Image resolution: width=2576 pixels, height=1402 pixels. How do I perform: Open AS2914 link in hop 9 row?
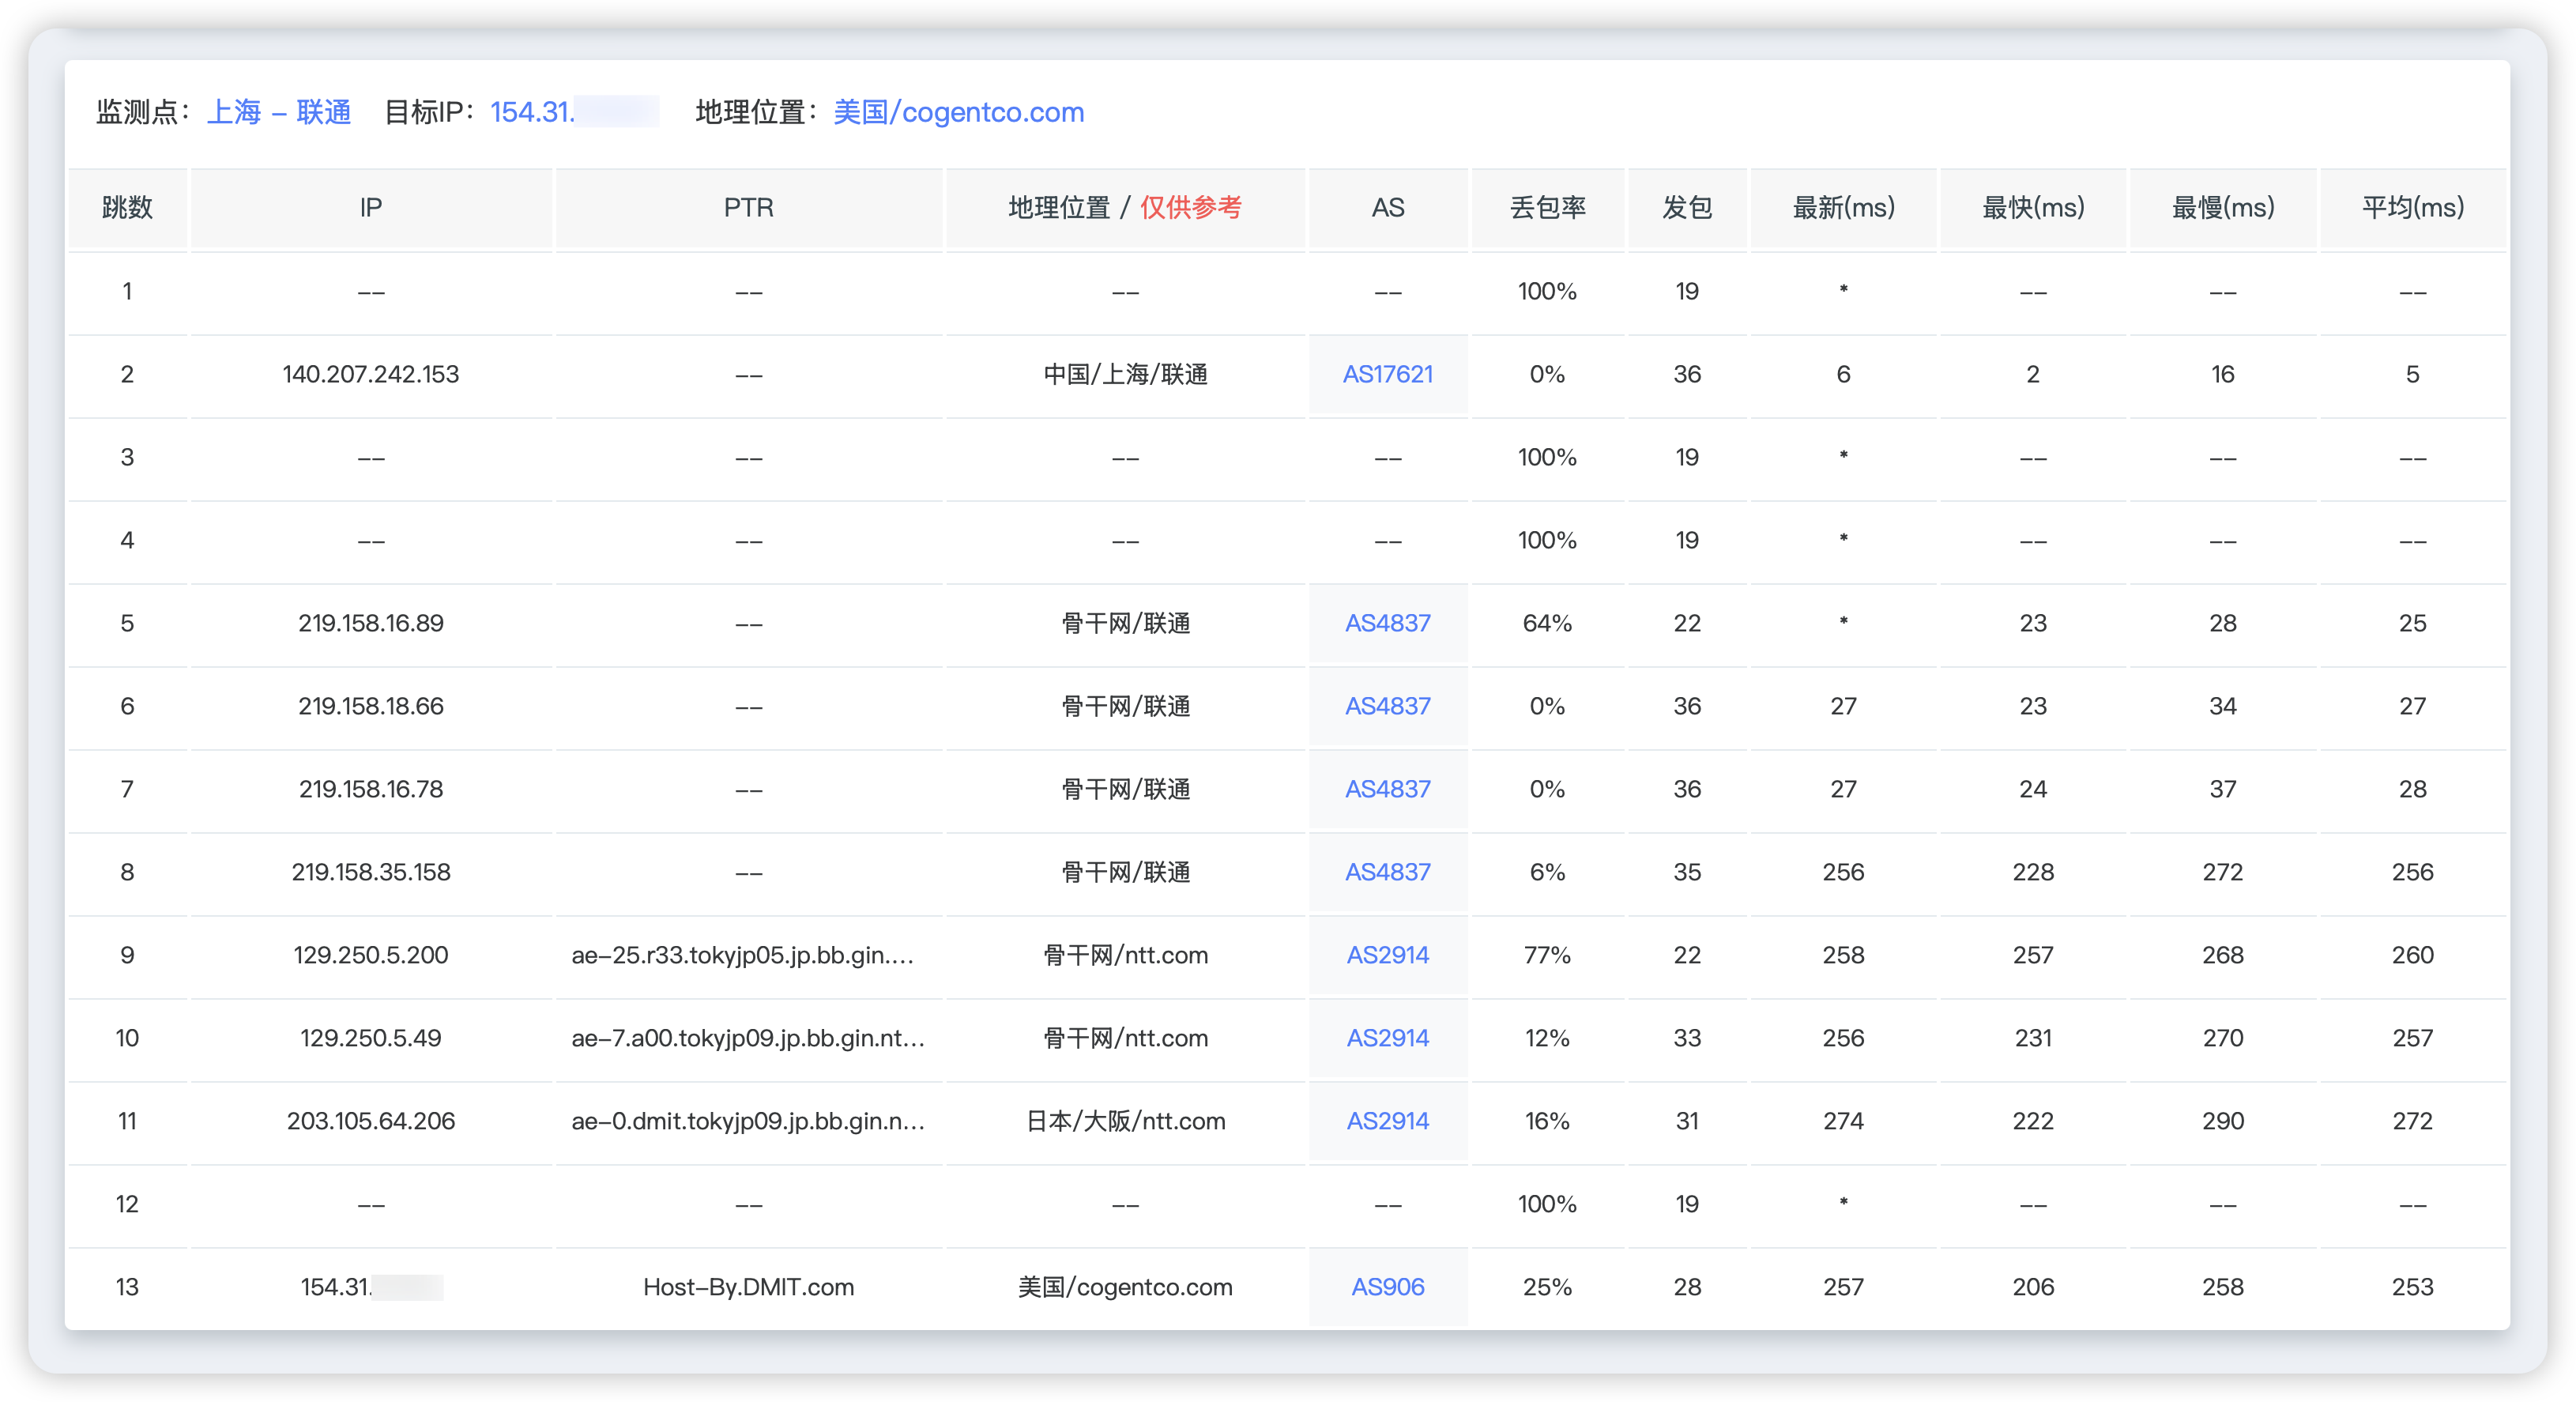(x=1387, y=955)
